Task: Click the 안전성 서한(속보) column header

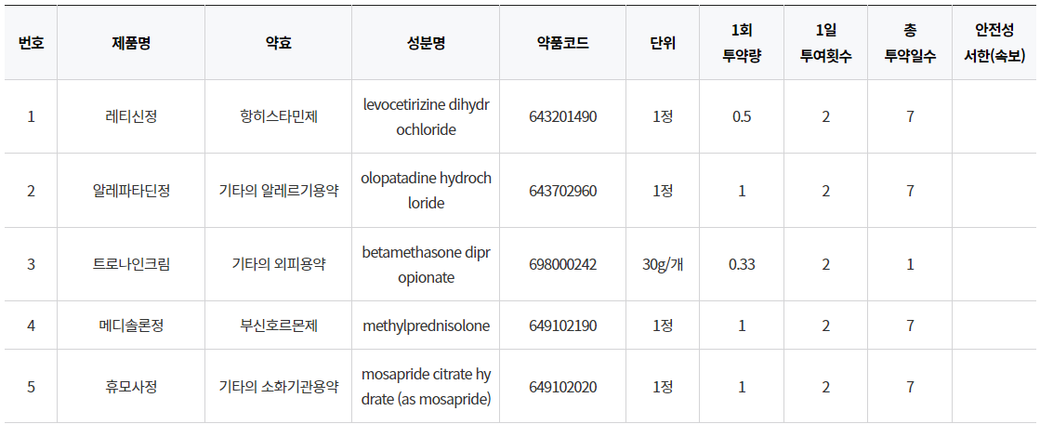Action: [994, 44]
